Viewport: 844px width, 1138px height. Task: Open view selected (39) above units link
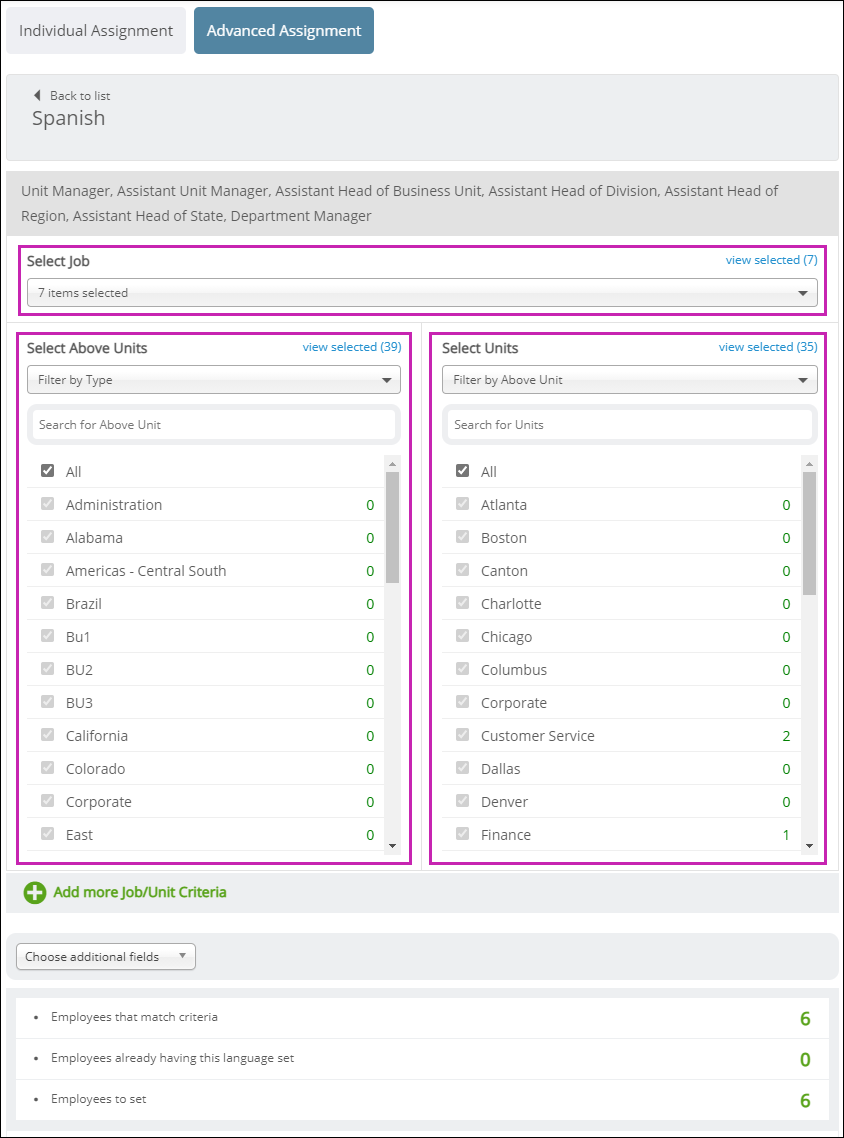(x=352, y=347)
